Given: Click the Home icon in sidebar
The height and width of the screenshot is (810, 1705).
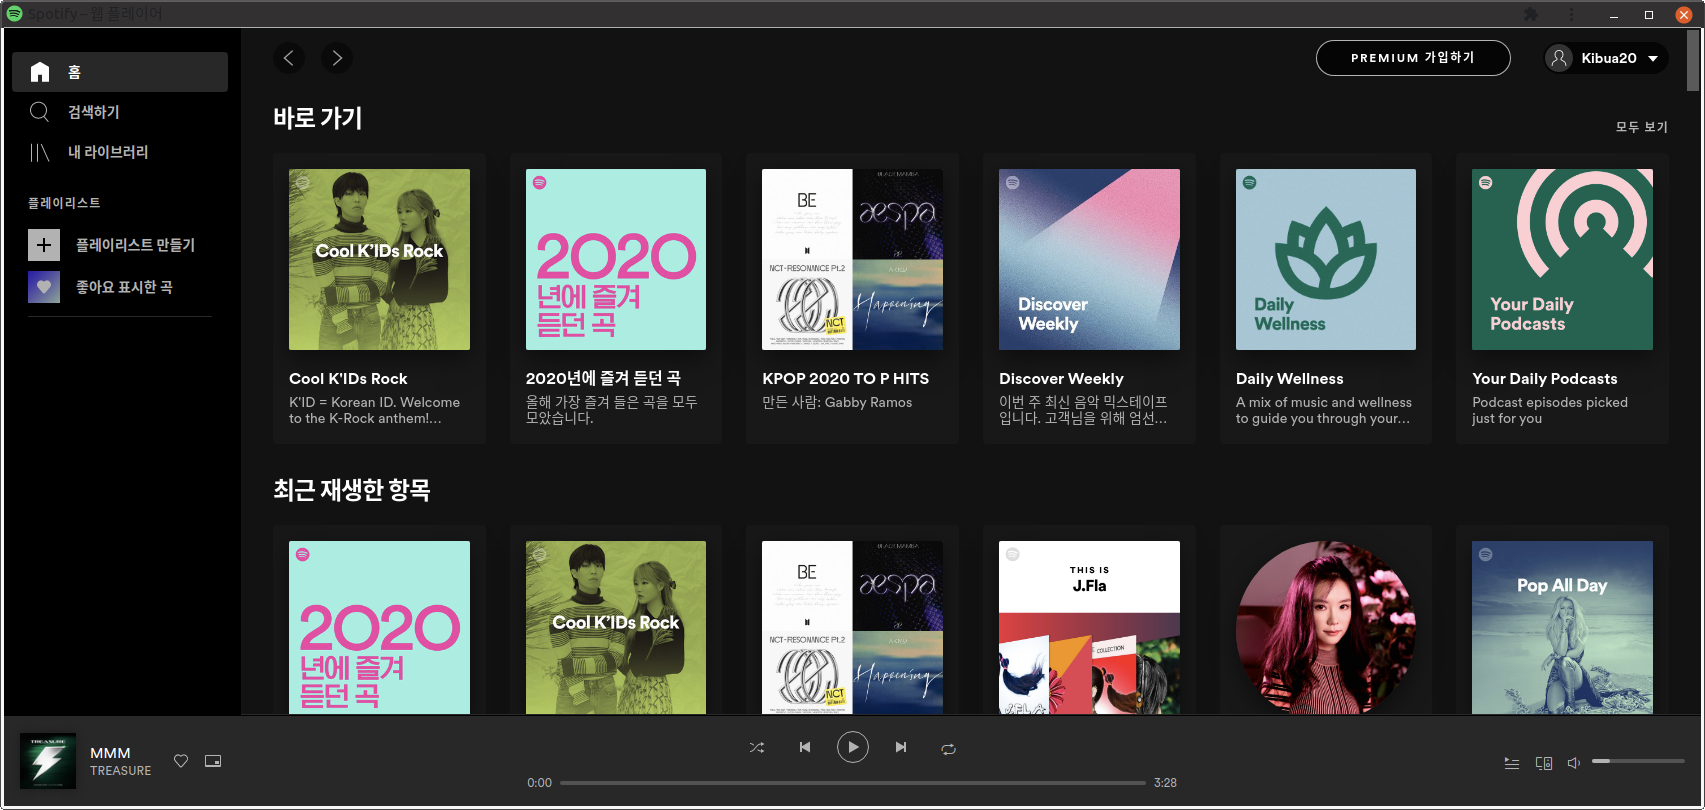Looking at the screenshot, I should point(40,72).
